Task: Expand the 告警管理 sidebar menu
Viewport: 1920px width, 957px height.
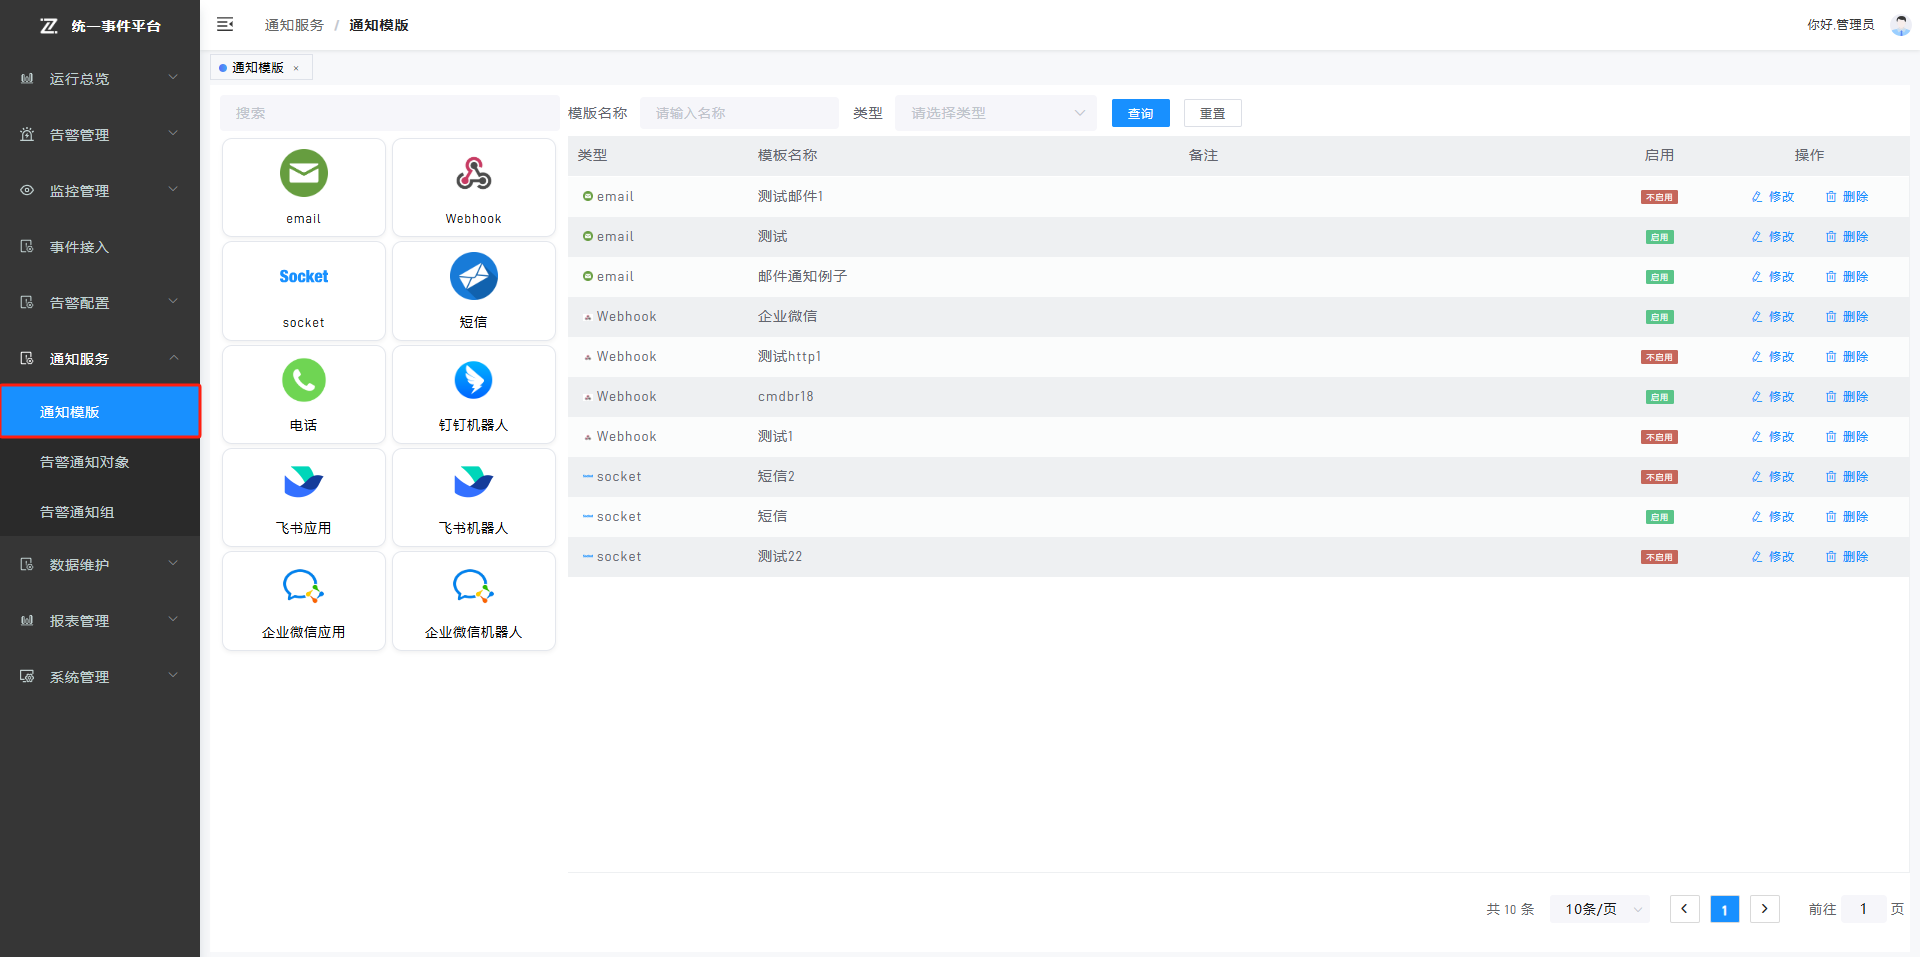Action: [x=100, y=134]
